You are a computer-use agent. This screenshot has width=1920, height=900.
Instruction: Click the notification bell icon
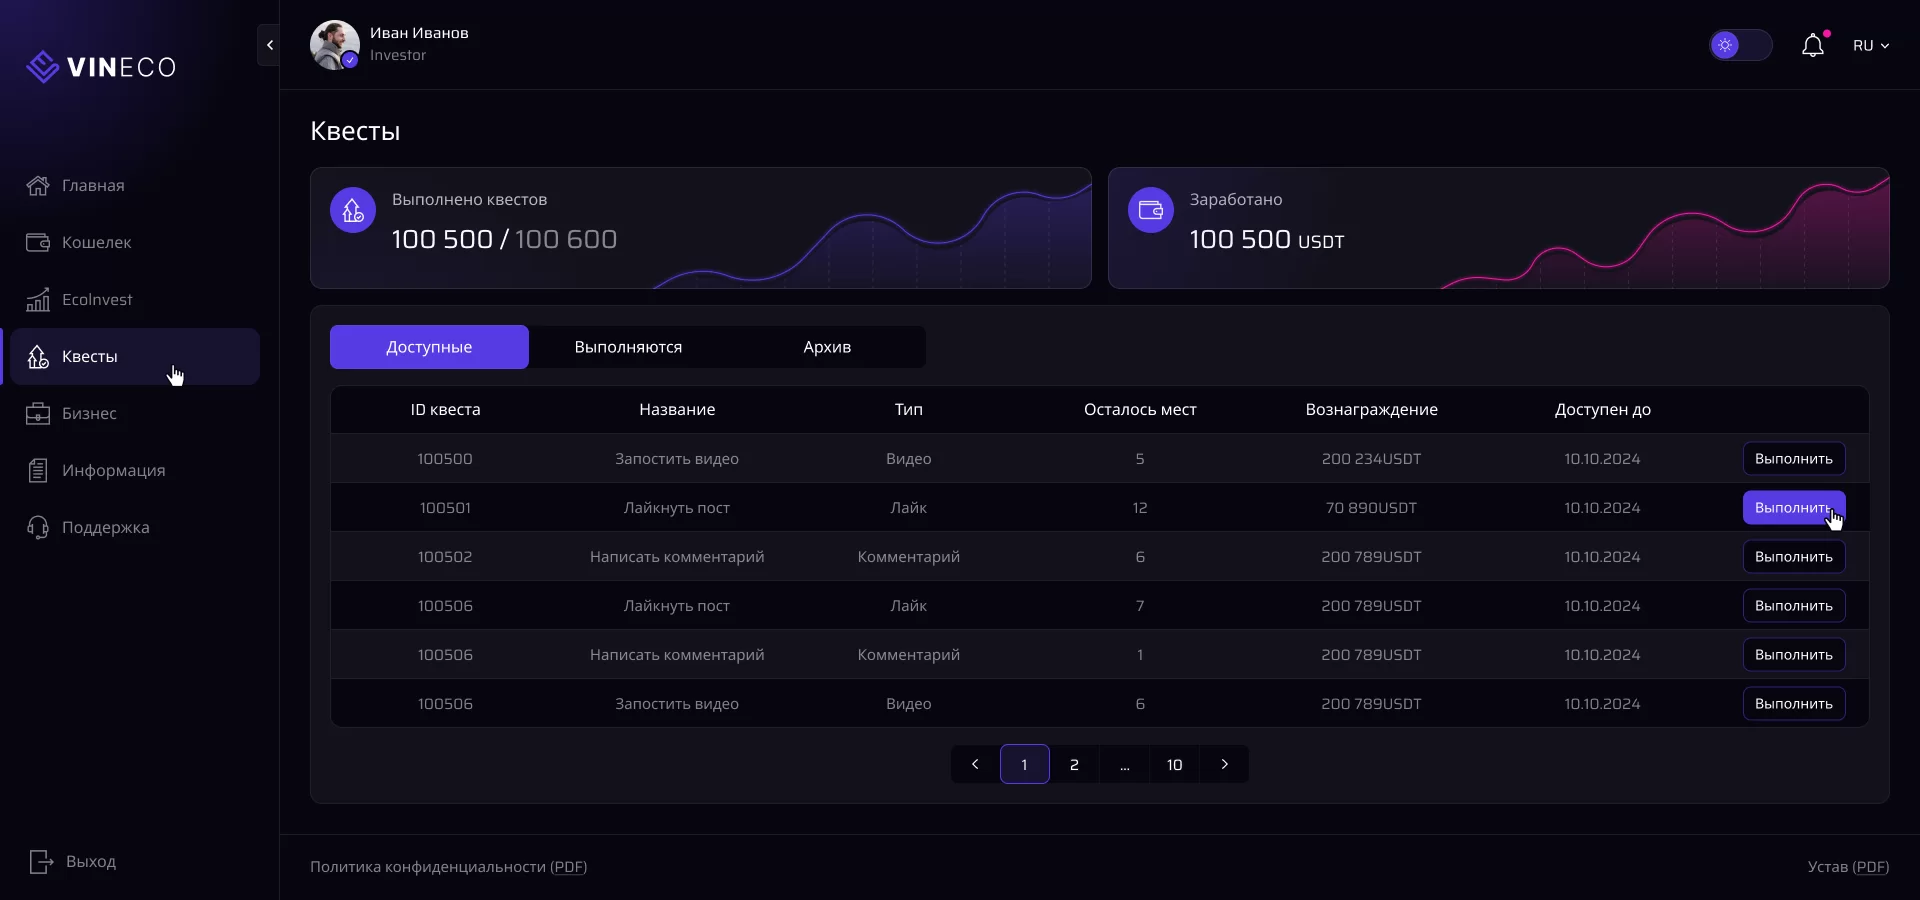coord(1812,46)
